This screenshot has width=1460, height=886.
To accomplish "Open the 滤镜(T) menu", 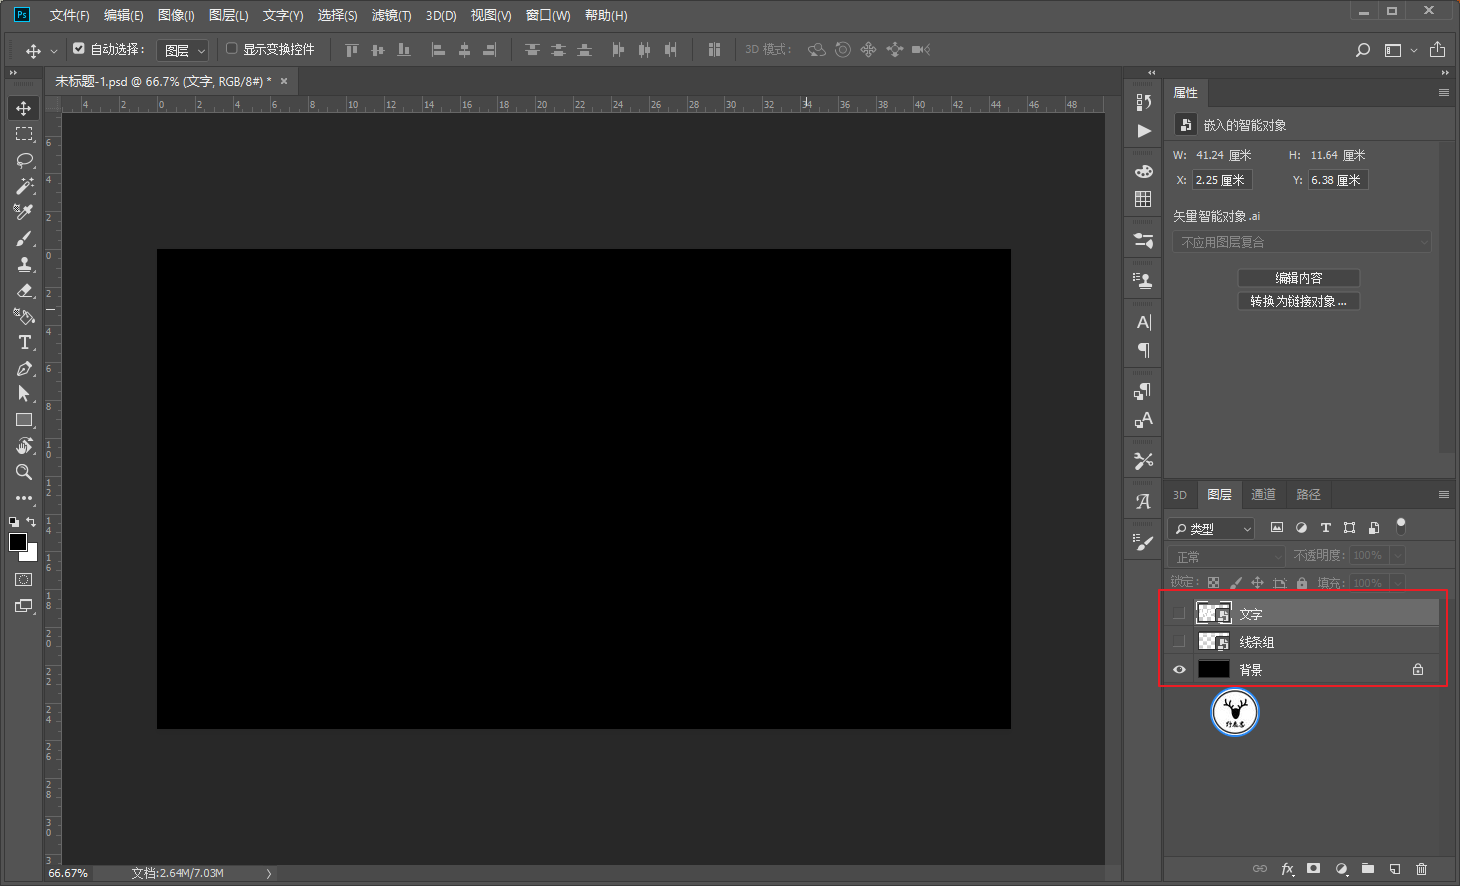I will (391, 15).
